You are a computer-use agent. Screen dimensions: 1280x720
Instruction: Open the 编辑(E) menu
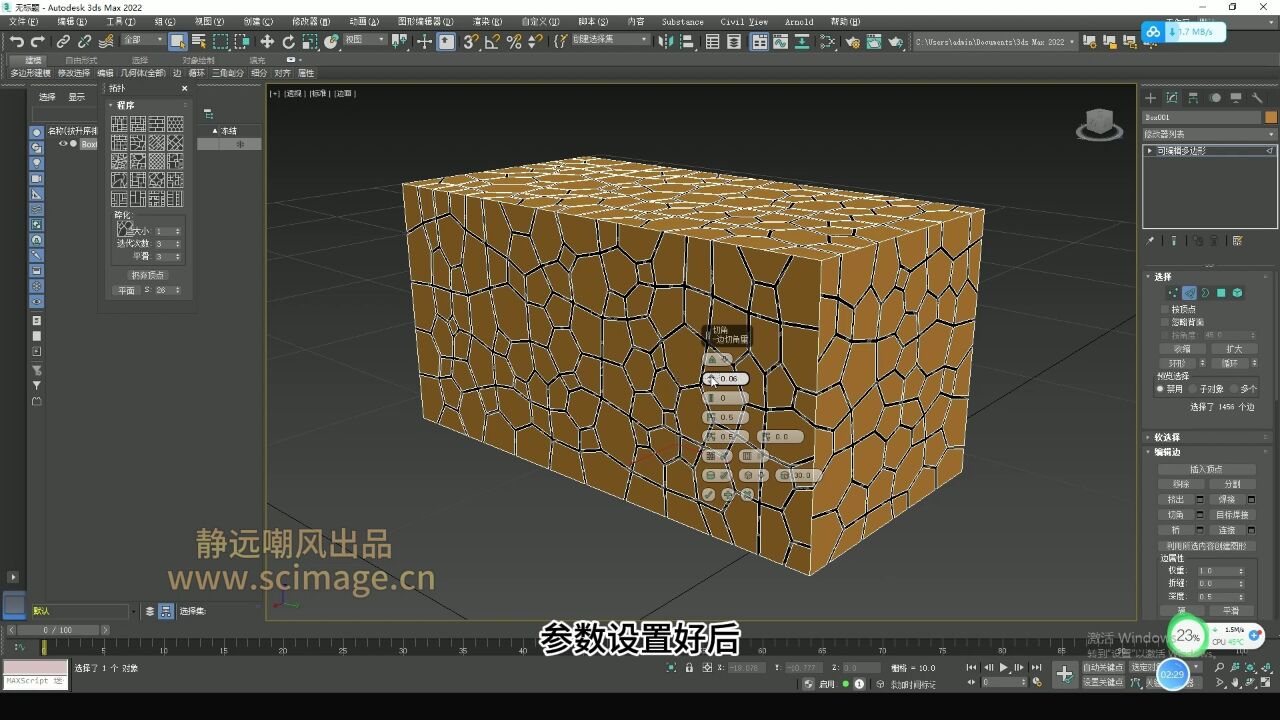point(72,21)
